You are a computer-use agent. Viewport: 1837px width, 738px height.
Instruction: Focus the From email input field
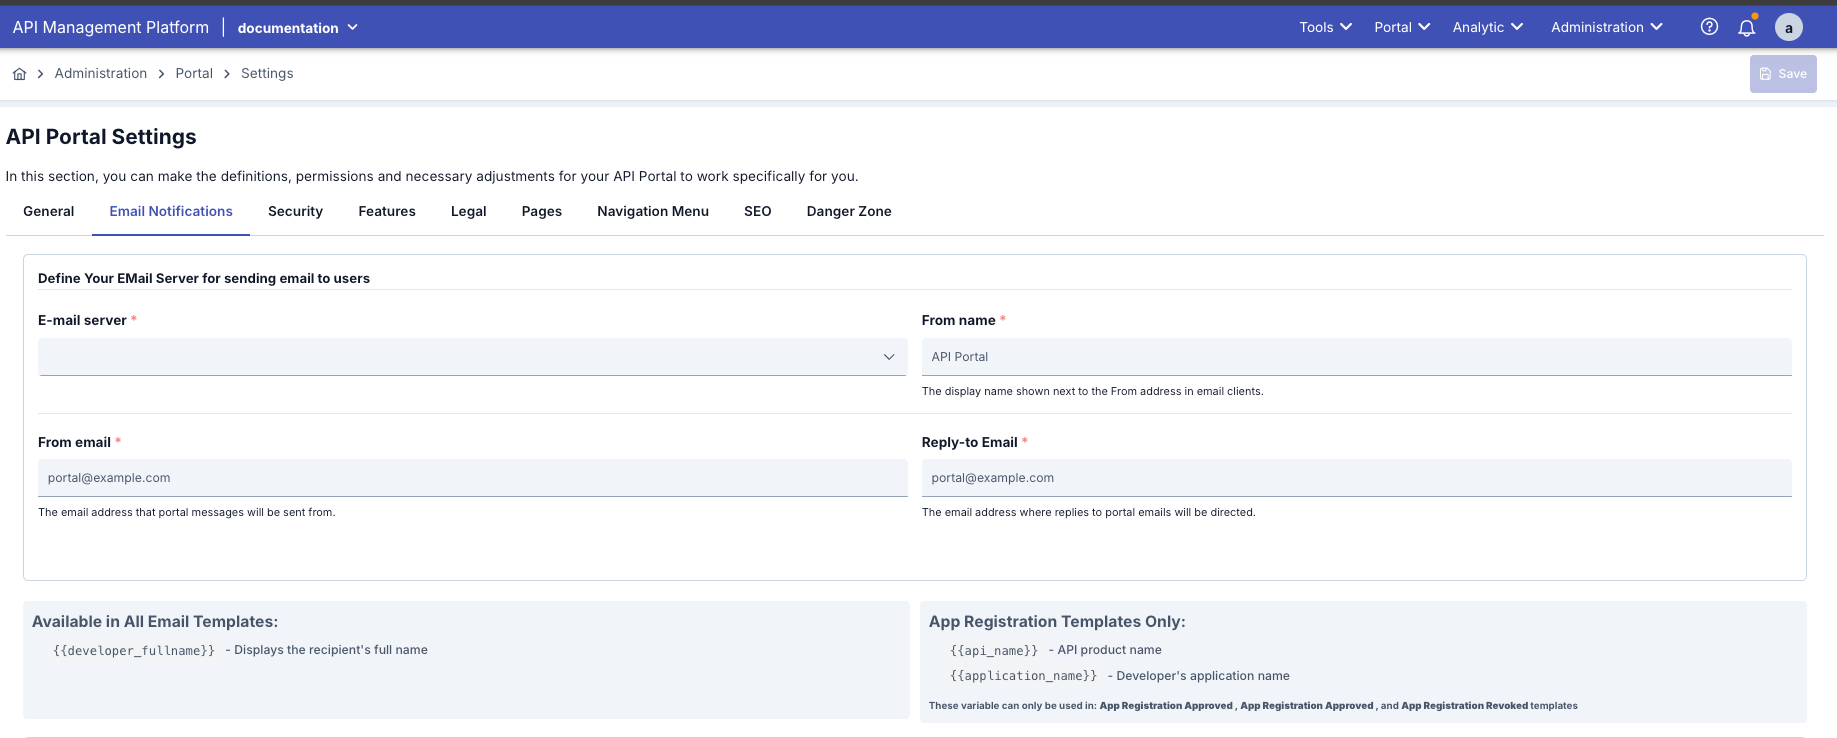pos(472,478)
